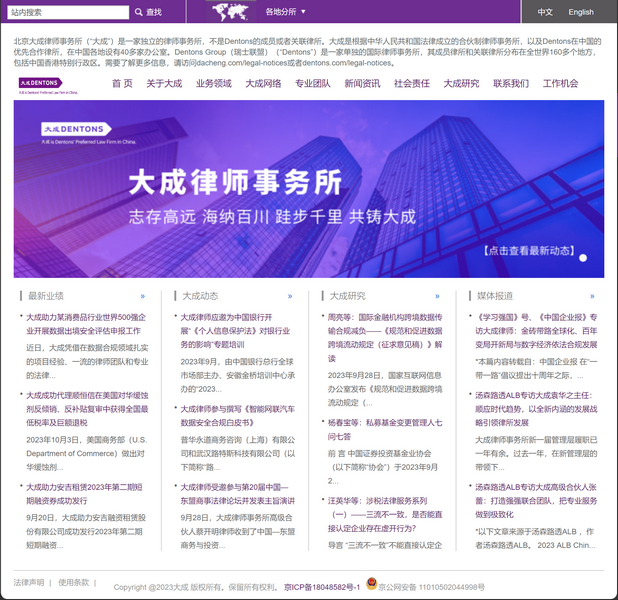Switch language to 中文

[x=545, y=12]
